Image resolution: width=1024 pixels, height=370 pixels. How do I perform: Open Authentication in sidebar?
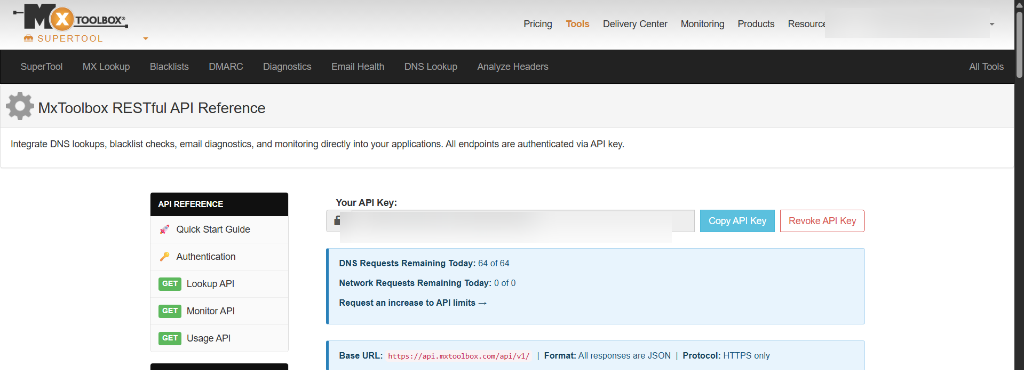(x=219, y=257)
